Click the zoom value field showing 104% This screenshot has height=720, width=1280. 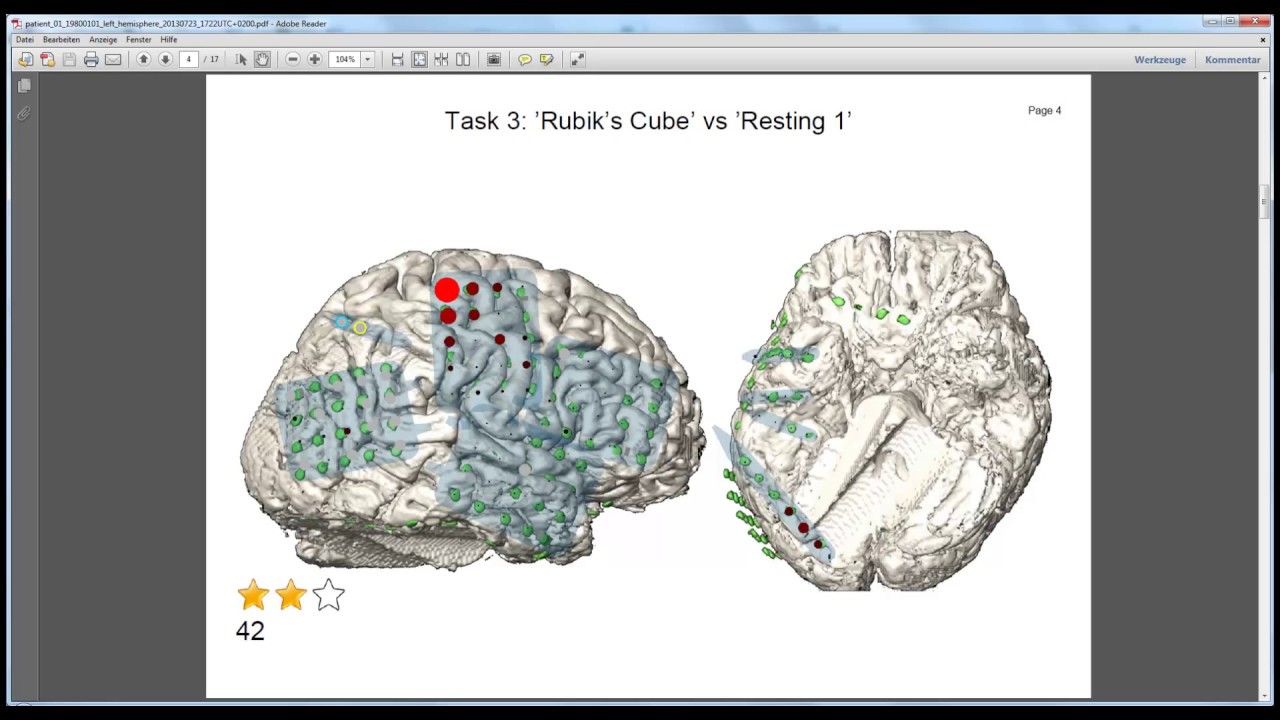[x=345, y=60]
